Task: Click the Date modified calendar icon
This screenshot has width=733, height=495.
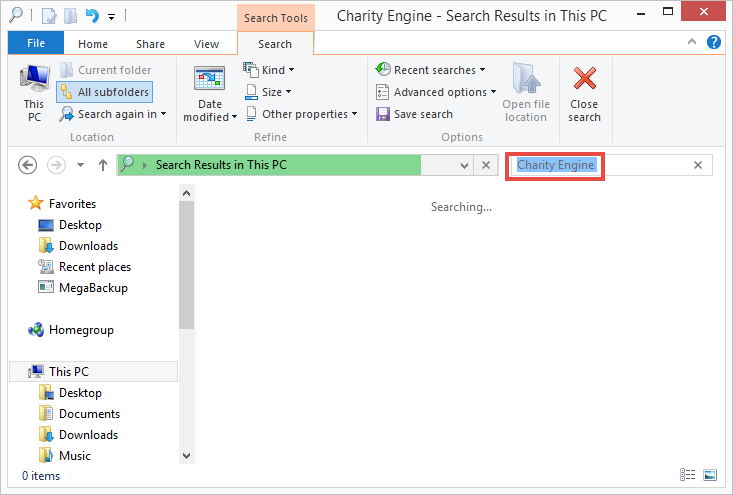Action: click(209, 78)
